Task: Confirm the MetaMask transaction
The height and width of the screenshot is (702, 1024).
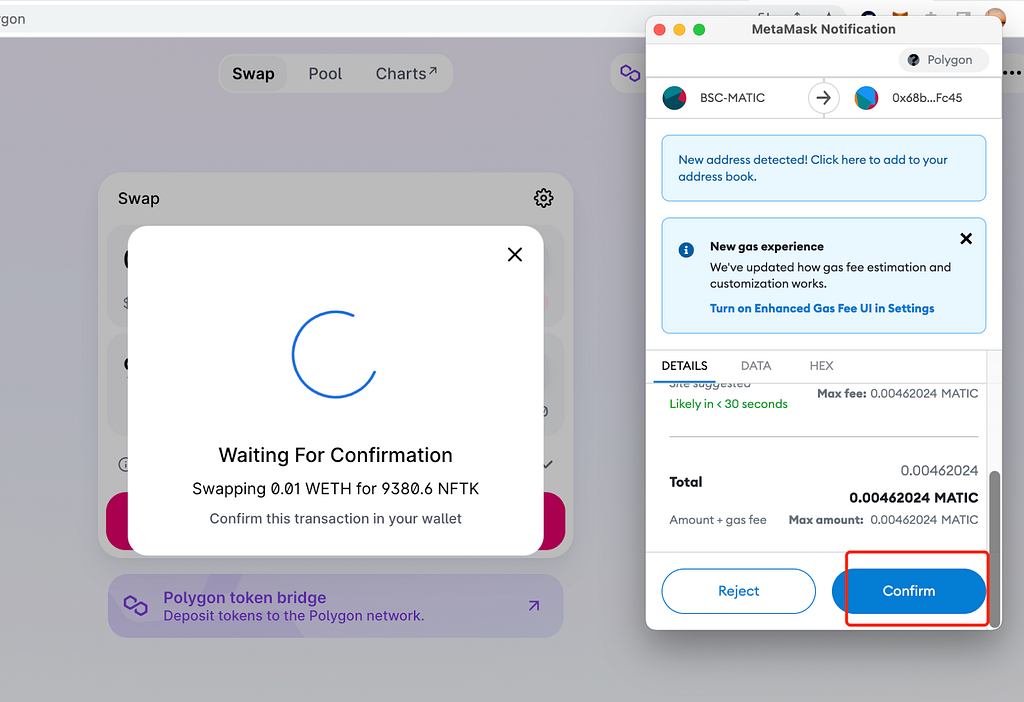Action: (908, 591)
